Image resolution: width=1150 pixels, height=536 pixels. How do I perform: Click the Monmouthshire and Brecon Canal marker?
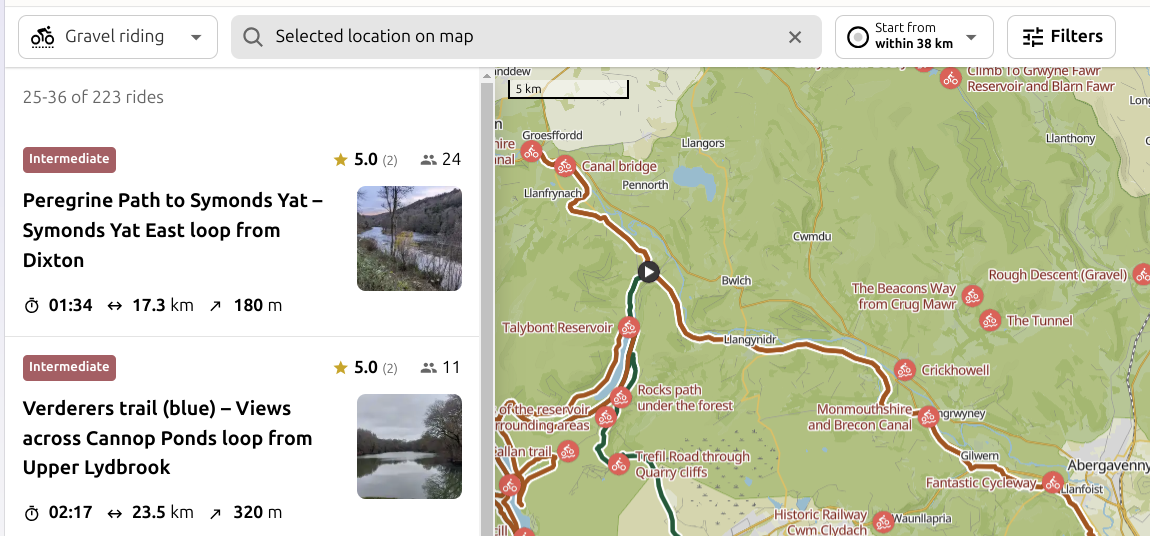(929, 417)
